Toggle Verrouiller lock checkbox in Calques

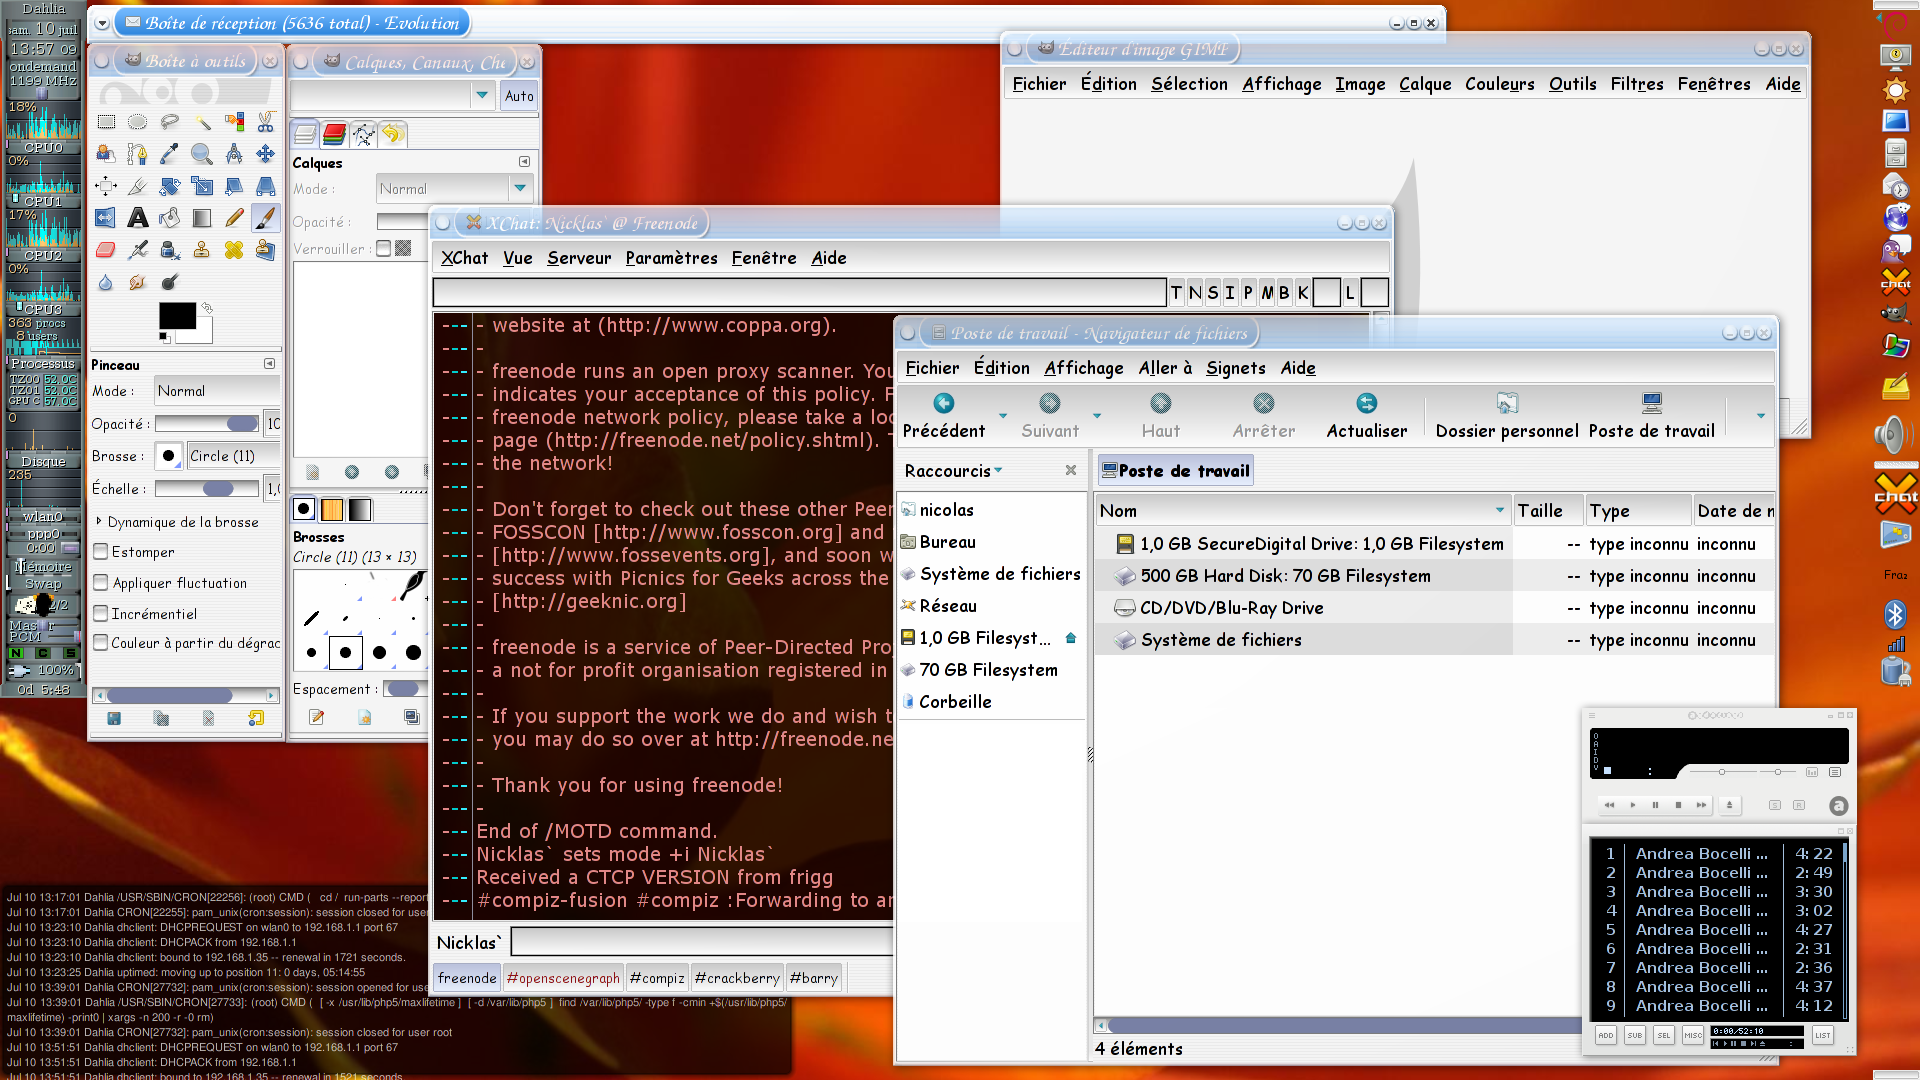(x=383, y=249)
